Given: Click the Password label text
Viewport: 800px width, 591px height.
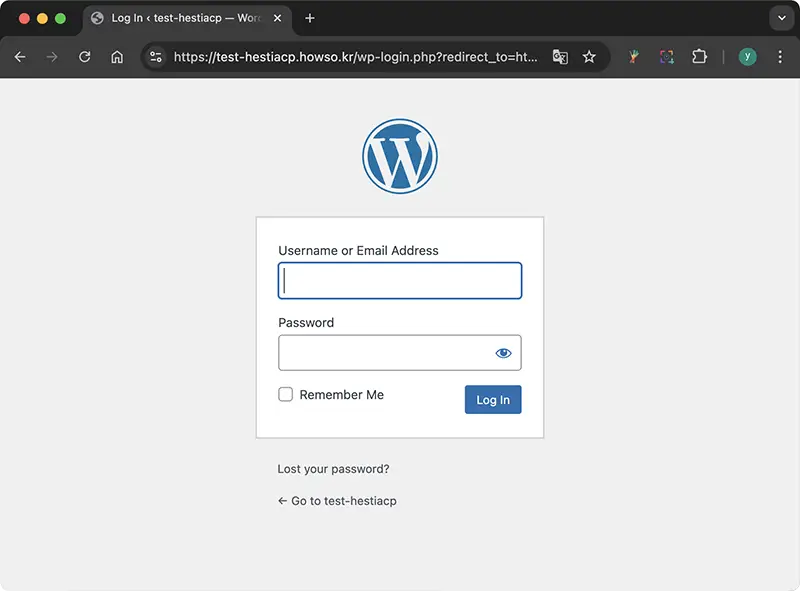Looking at the screenshot, I should point(306,323).
